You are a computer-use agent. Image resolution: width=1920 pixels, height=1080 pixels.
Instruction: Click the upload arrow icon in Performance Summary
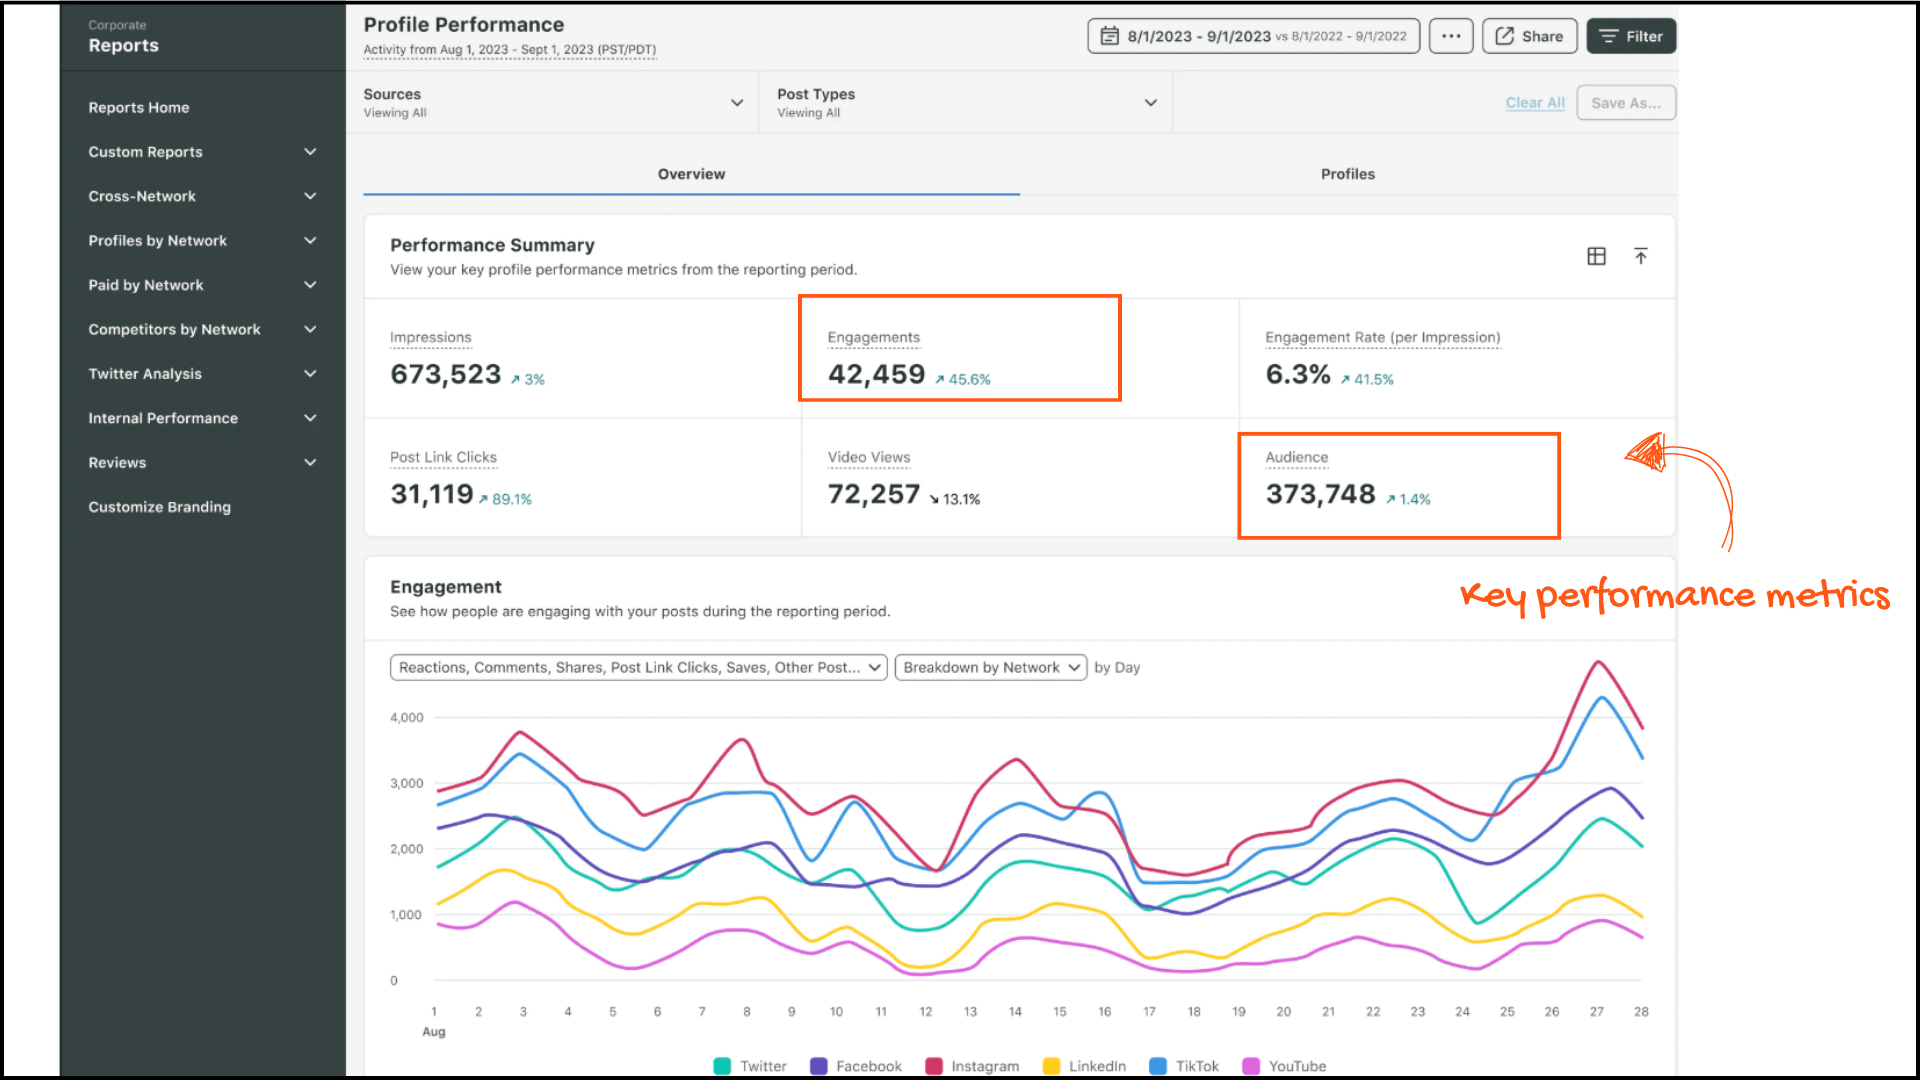1641,256
